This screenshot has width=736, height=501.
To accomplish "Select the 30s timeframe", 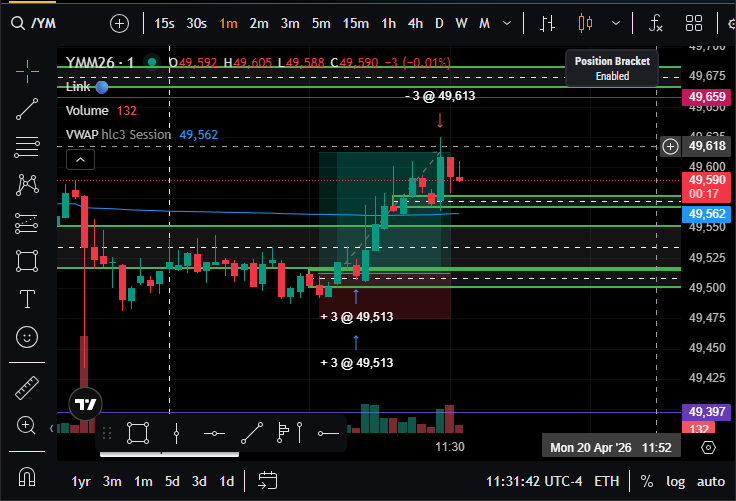I will 196,23.
